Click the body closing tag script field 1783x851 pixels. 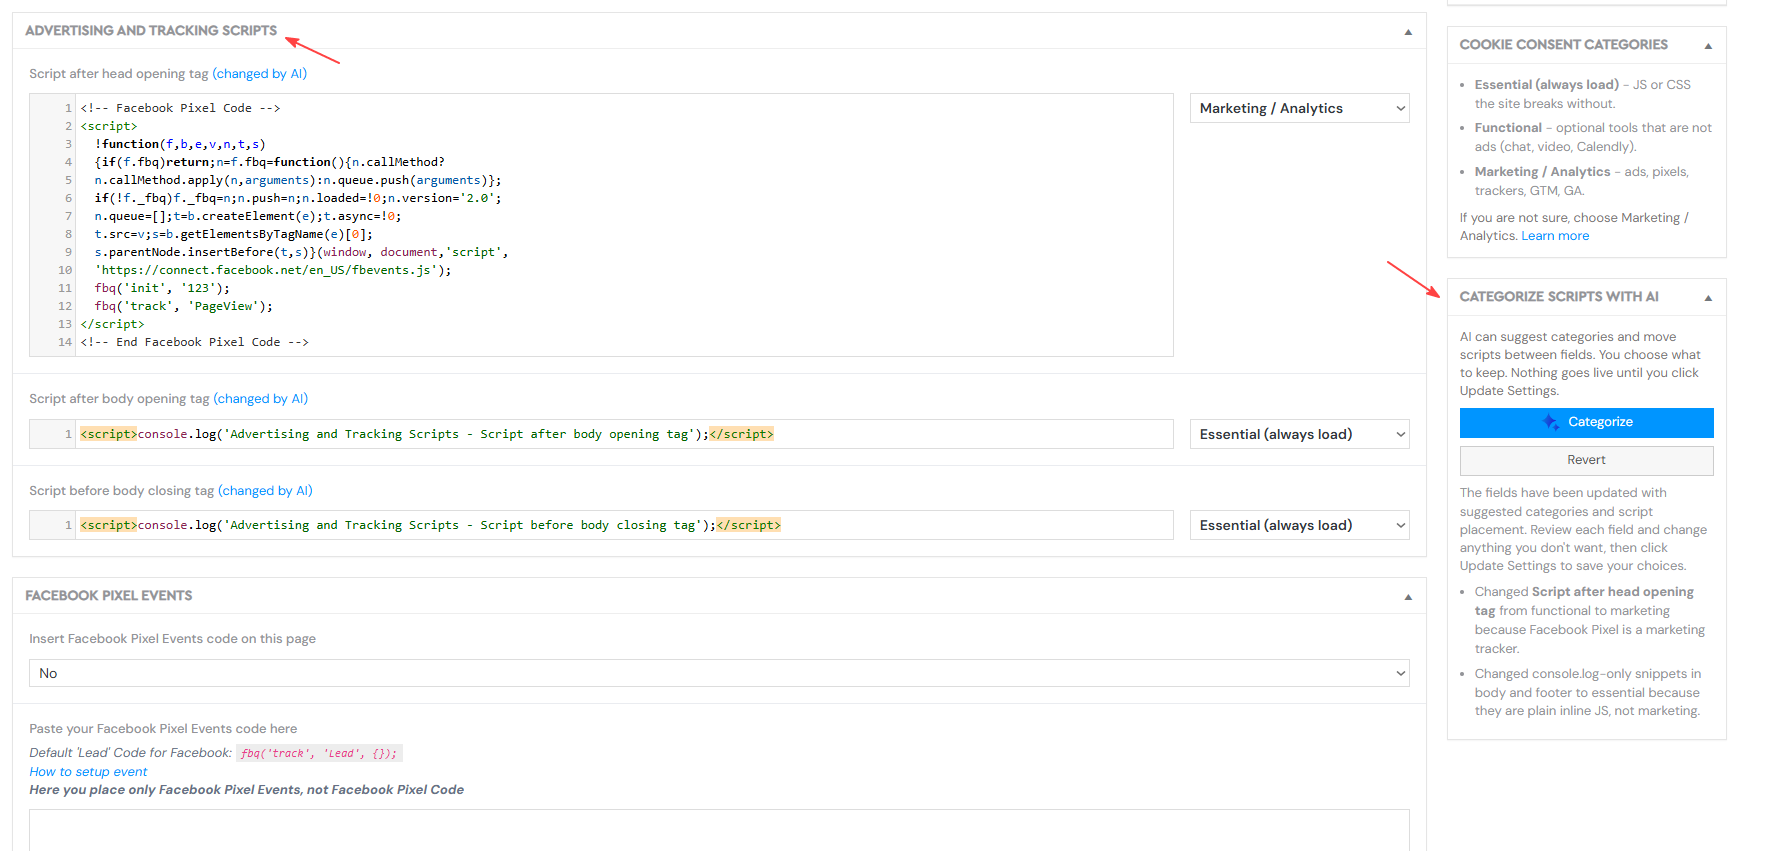pos(601,525)
